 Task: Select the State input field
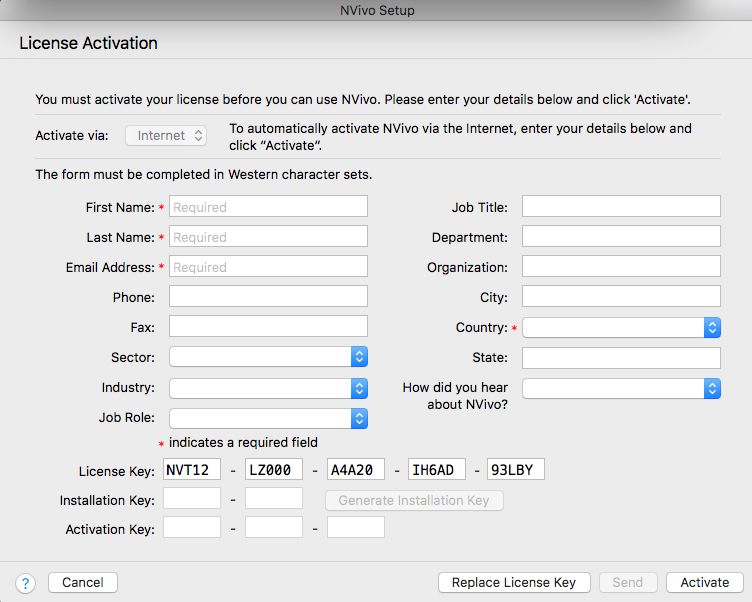click(620, 358)
